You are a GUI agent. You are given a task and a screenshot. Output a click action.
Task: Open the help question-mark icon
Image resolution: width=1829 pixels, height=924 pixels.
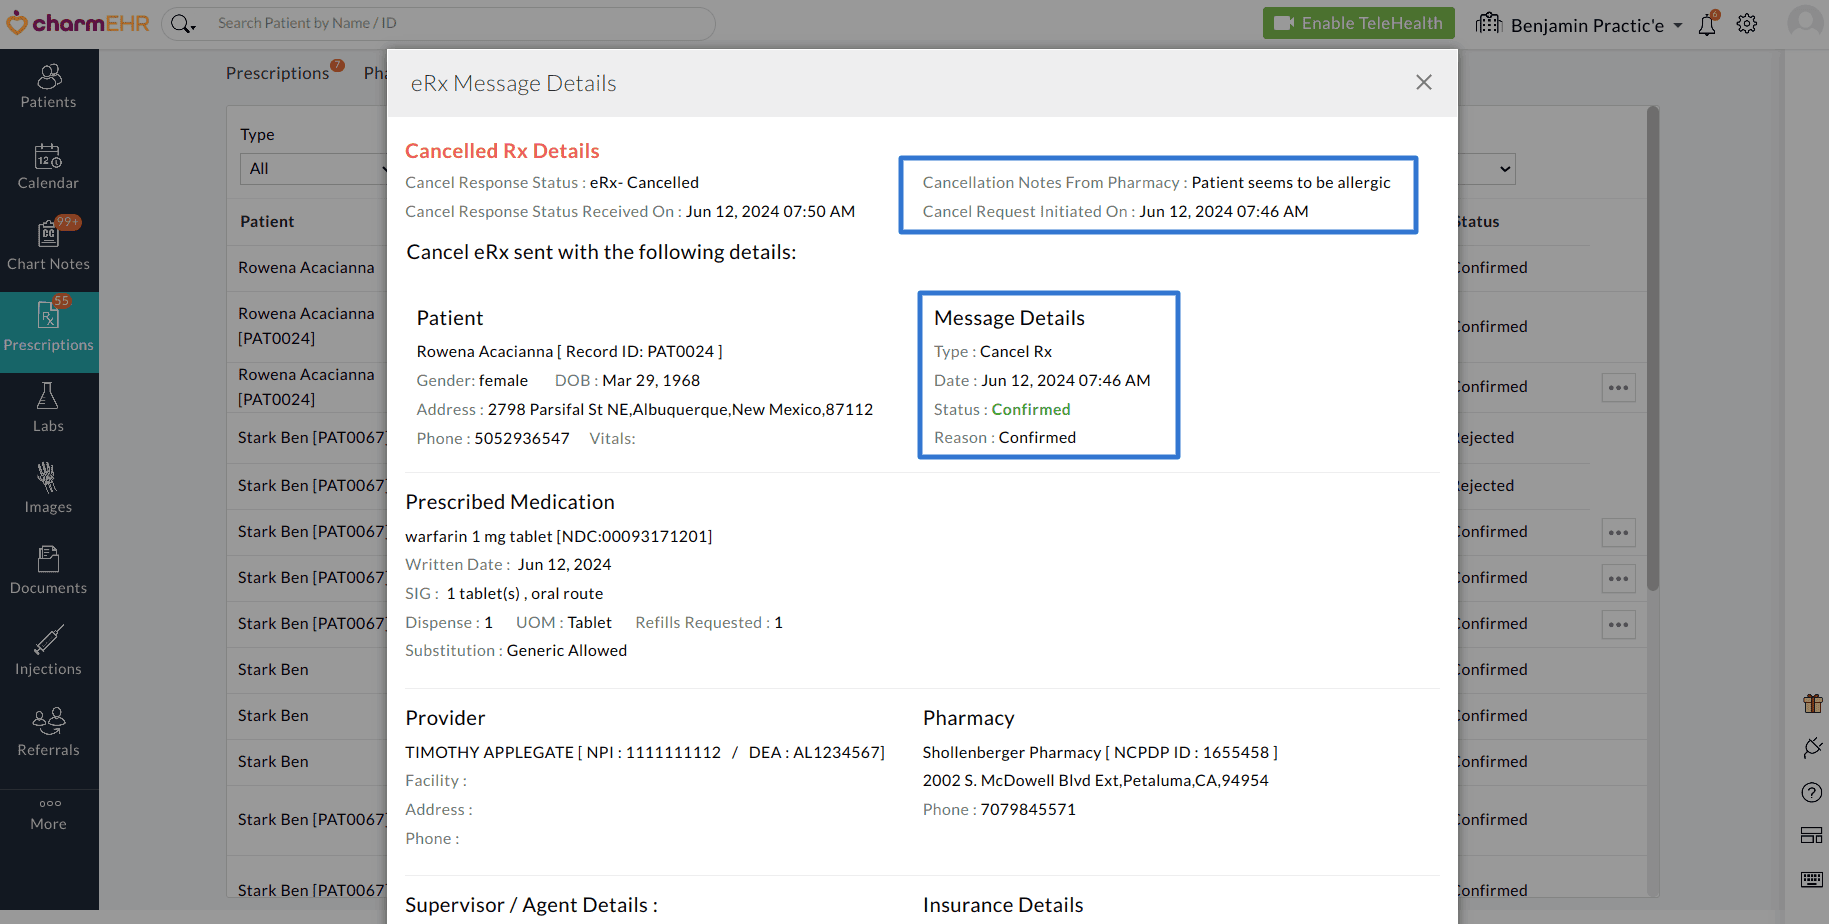point(1811,792)
